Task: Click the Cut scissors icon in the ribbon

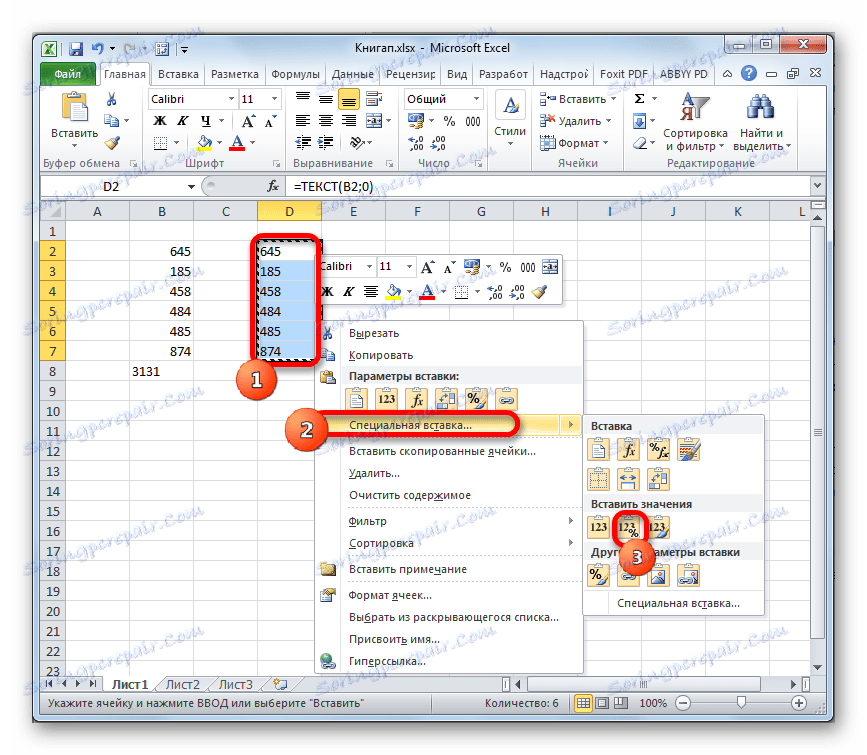Action: [x=112, y=99]
